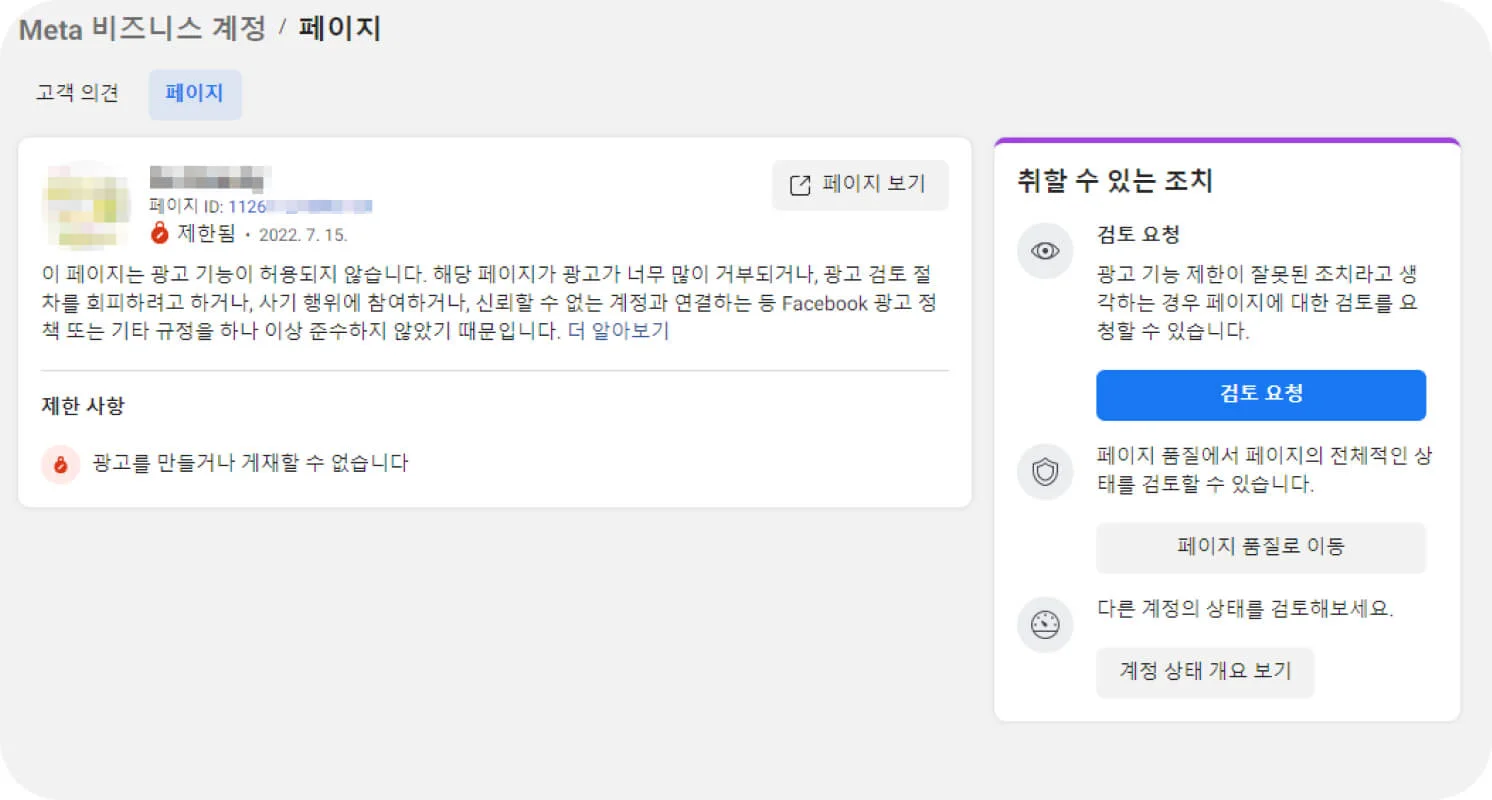Image resolution: width=1492 pixels, height=800 pixels.
Task: Open the 페이지 보기 button
Action: point(860,185)
